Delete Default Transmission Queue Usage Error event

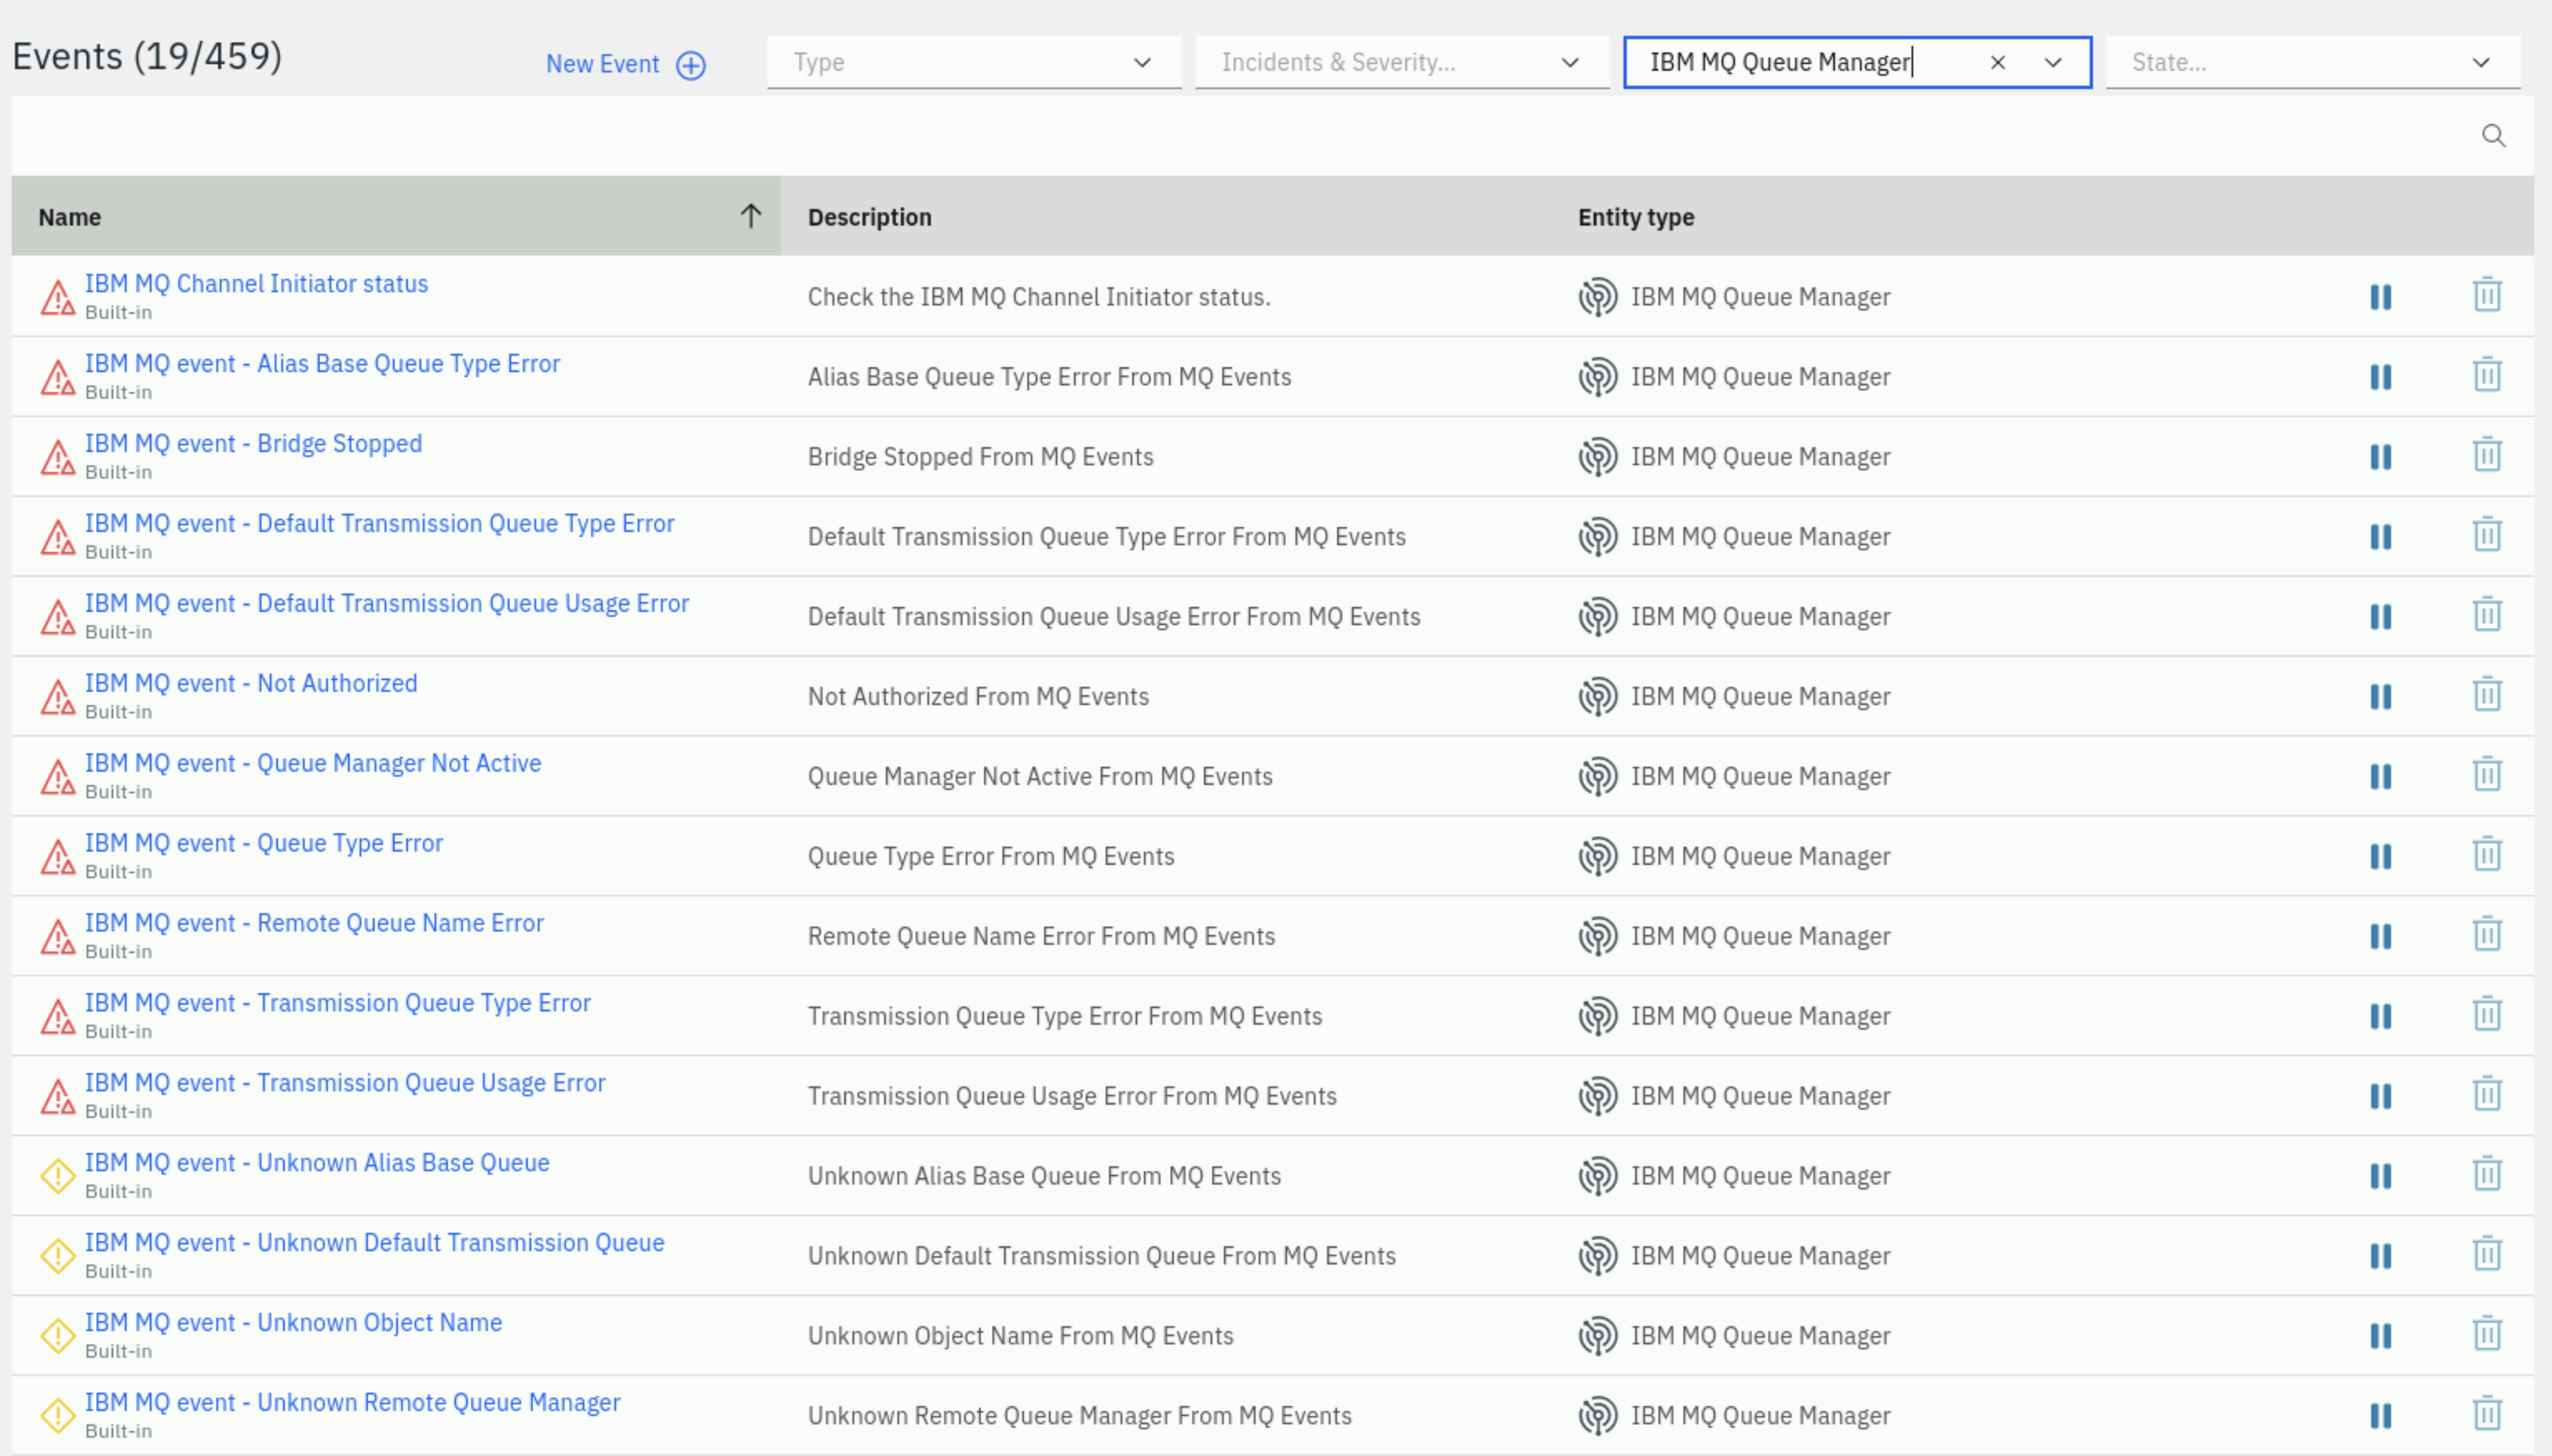(2487, 615)
